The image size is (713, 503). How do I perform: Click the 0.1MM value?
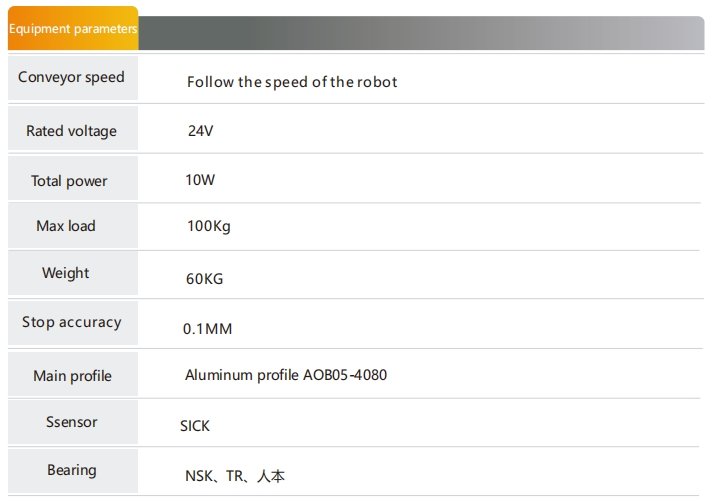pos(207,328)
